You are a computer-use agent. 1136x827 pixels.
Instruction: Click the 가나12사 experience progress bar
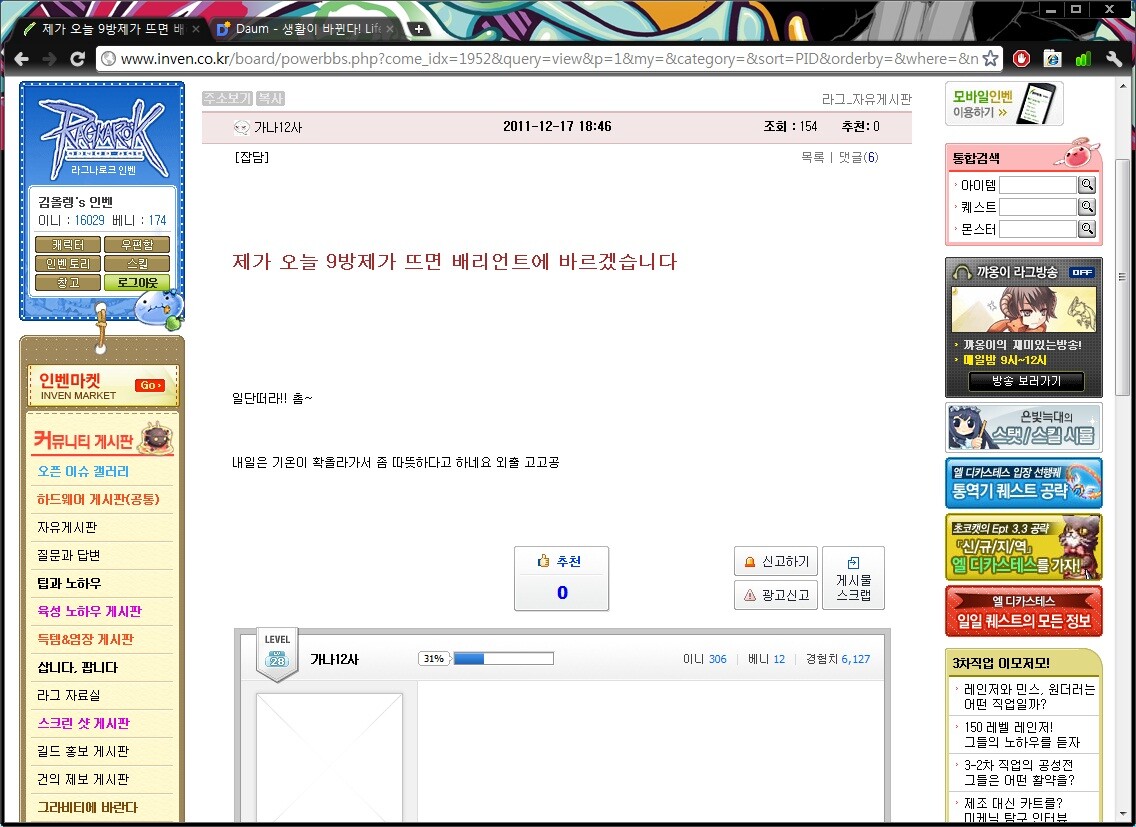coord(503,659)
